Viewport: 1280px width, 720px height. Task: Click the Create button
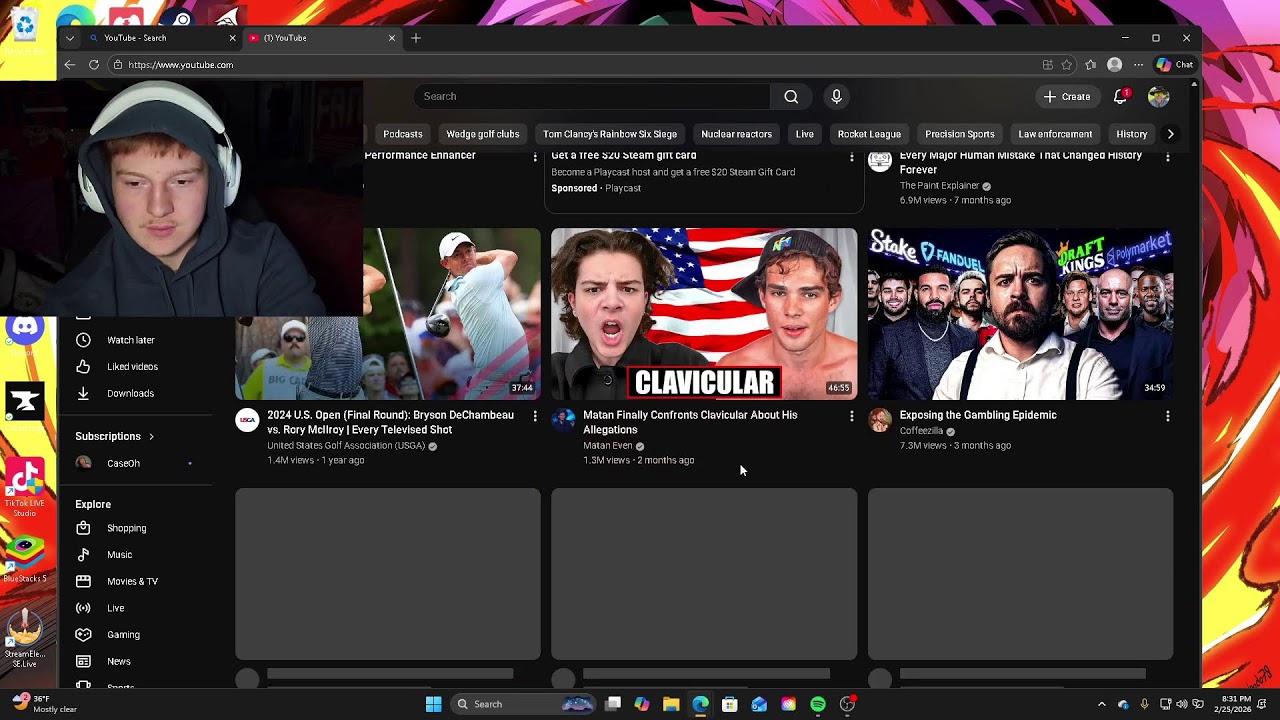pyautogui.click(x=1067, y=96)
